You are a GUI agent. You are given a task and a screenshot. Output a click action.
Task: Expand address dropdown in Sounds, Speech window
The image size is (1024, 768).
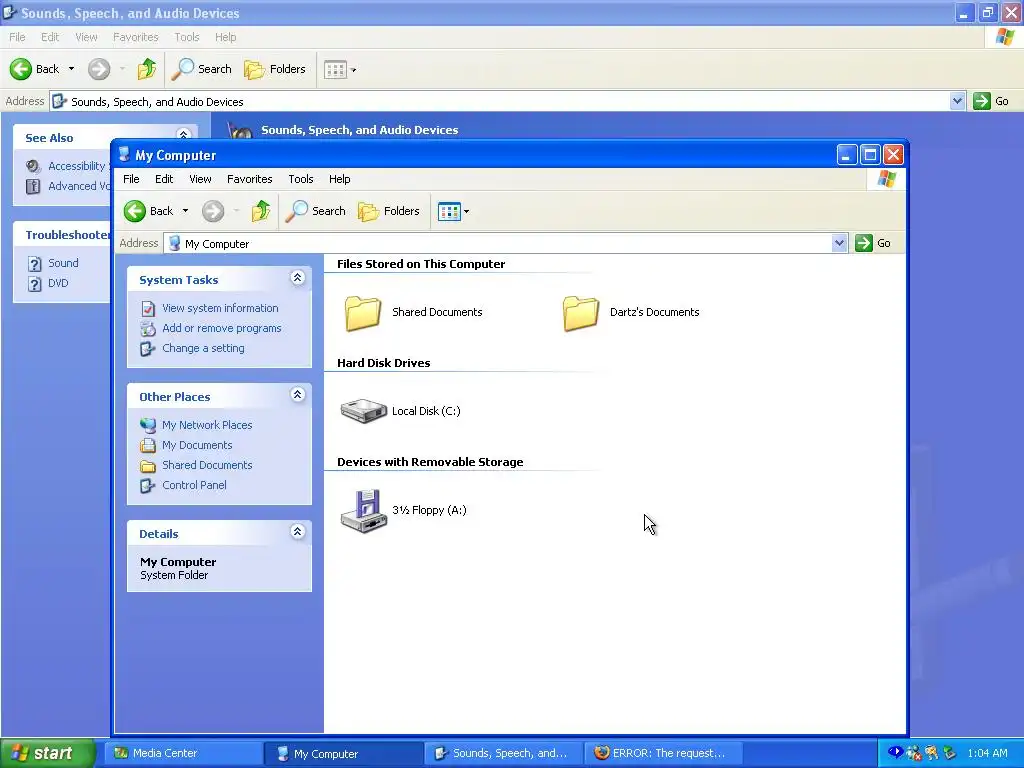click(x=957, y=101)
